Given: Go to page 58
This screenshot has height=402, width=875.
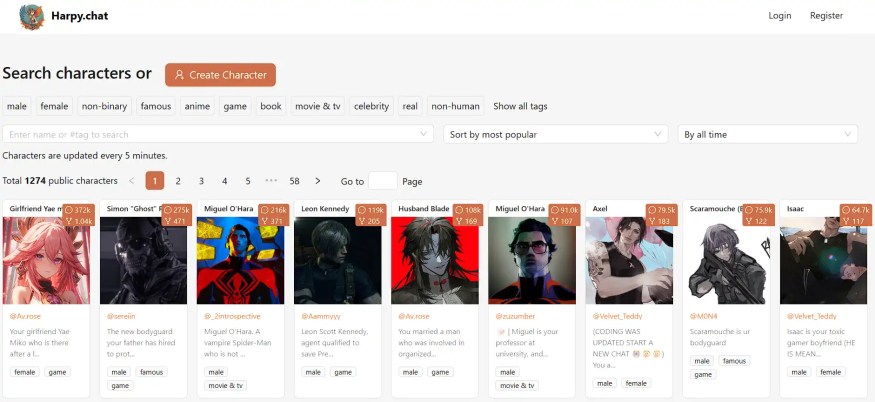Looking at the screenshot, I should (295, 181).
